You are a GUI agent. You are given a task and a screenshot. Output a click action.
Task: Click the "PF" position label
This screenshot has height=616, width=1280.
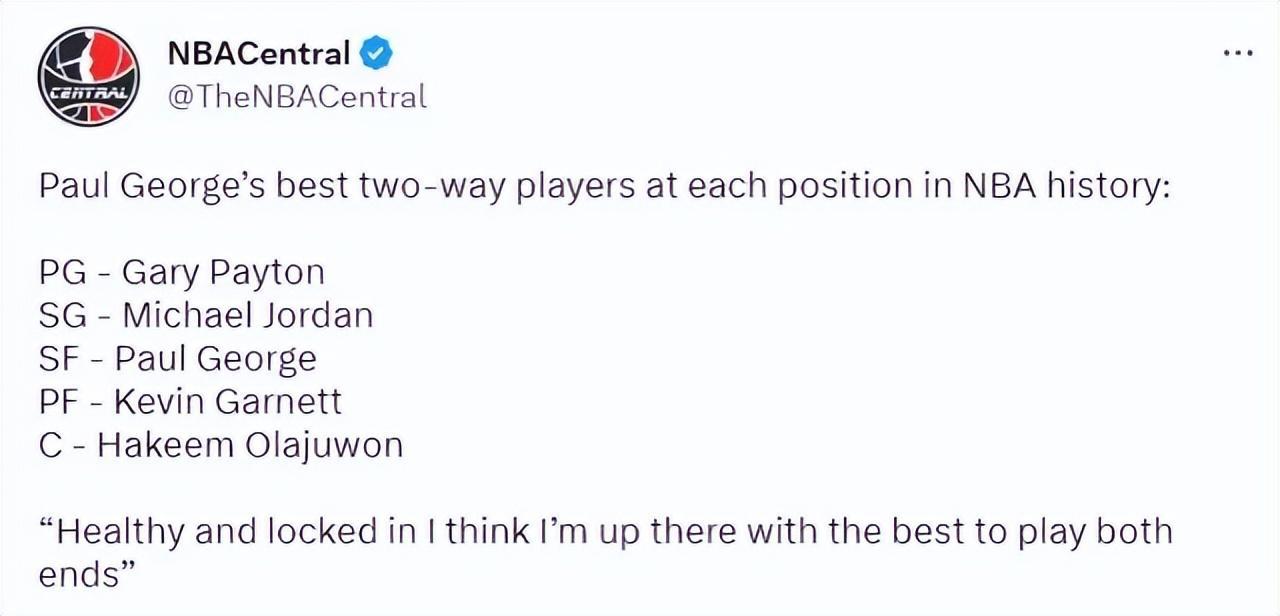pos(59,401)
